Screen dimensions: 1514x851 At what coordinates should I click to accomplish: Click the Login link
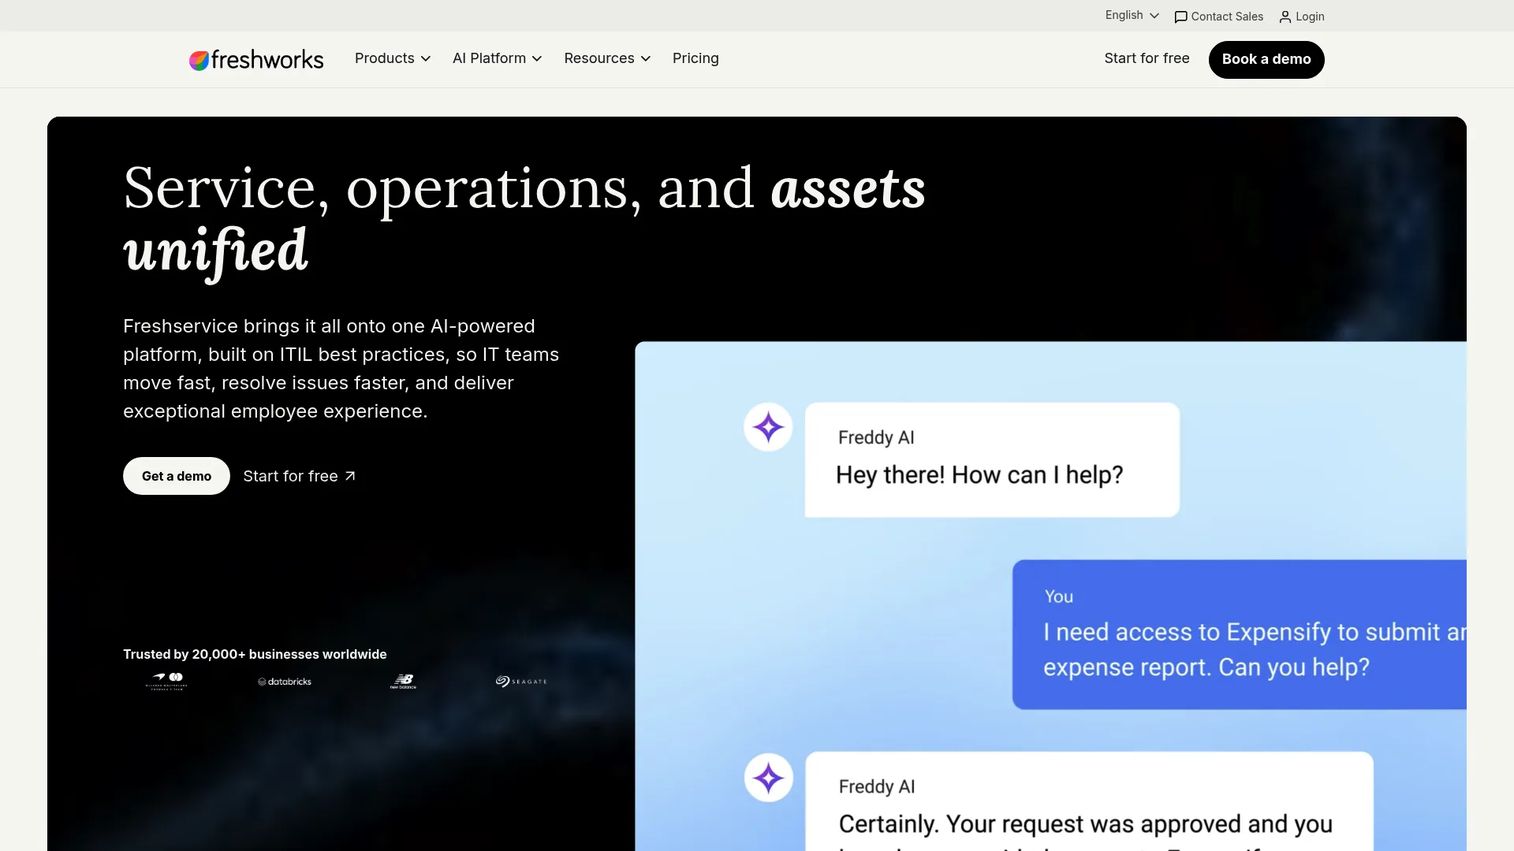click(x=1302, y=17)
